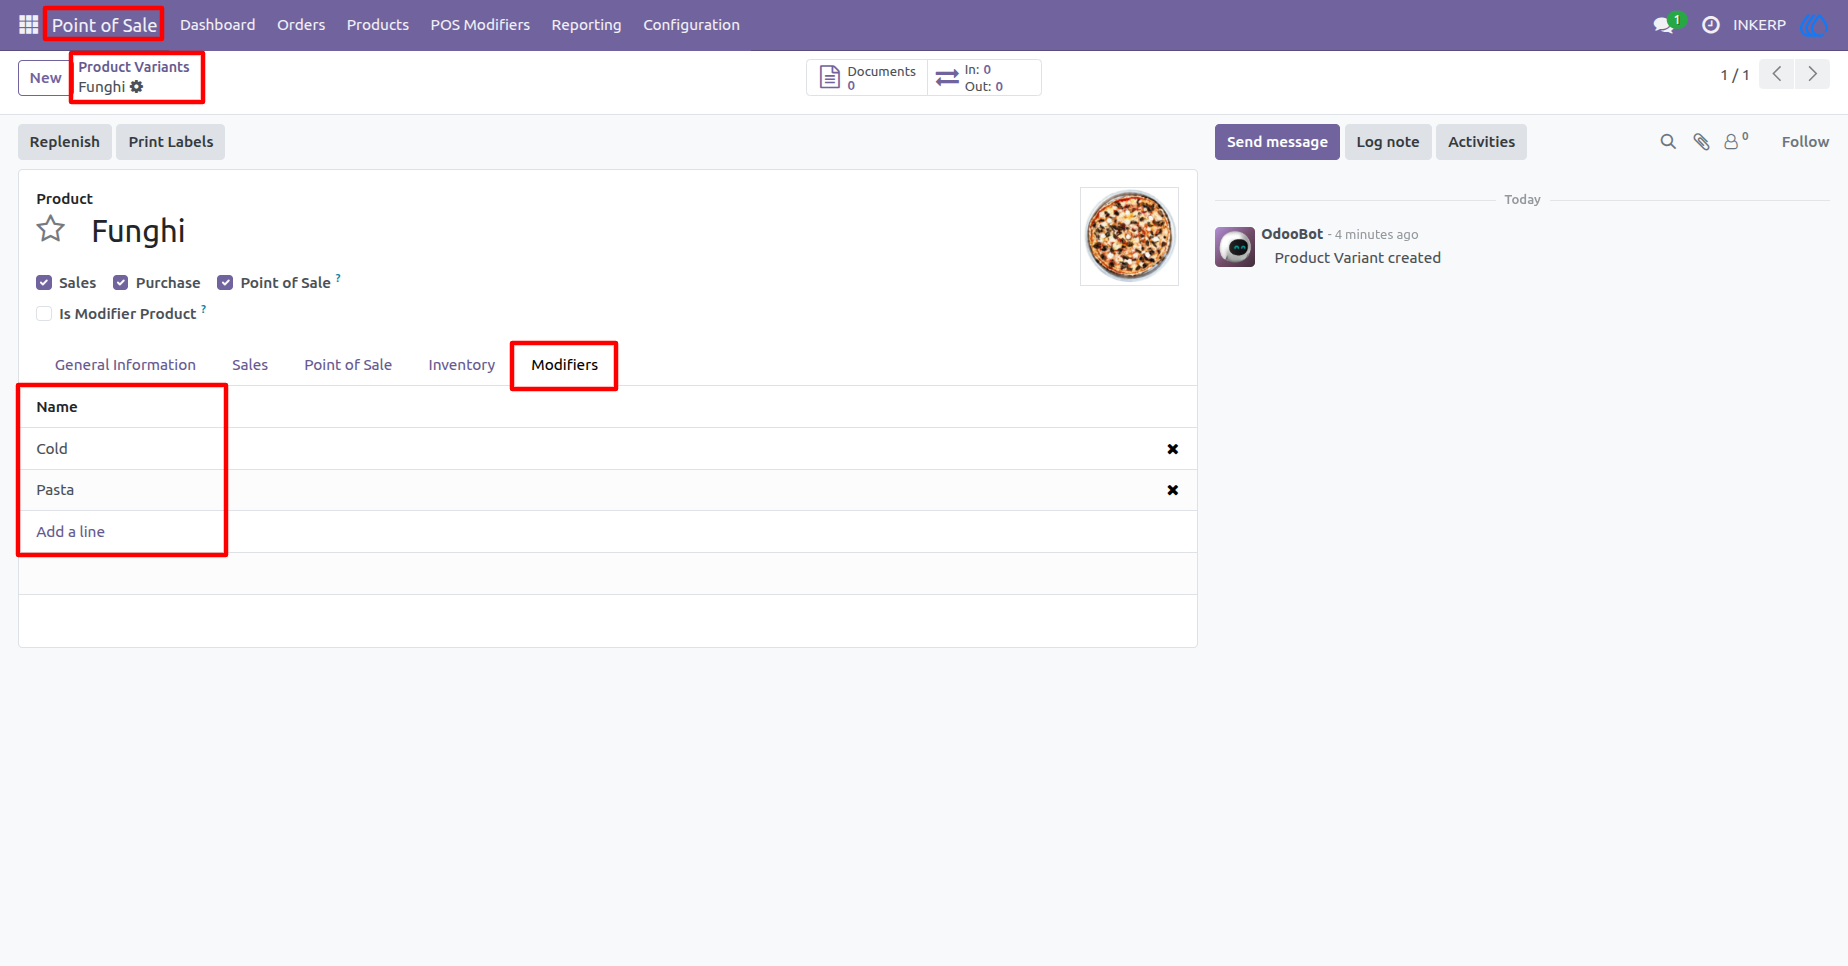1848x966 pixels.
Task: Click the Activities button
Action: coord(1481,142)
